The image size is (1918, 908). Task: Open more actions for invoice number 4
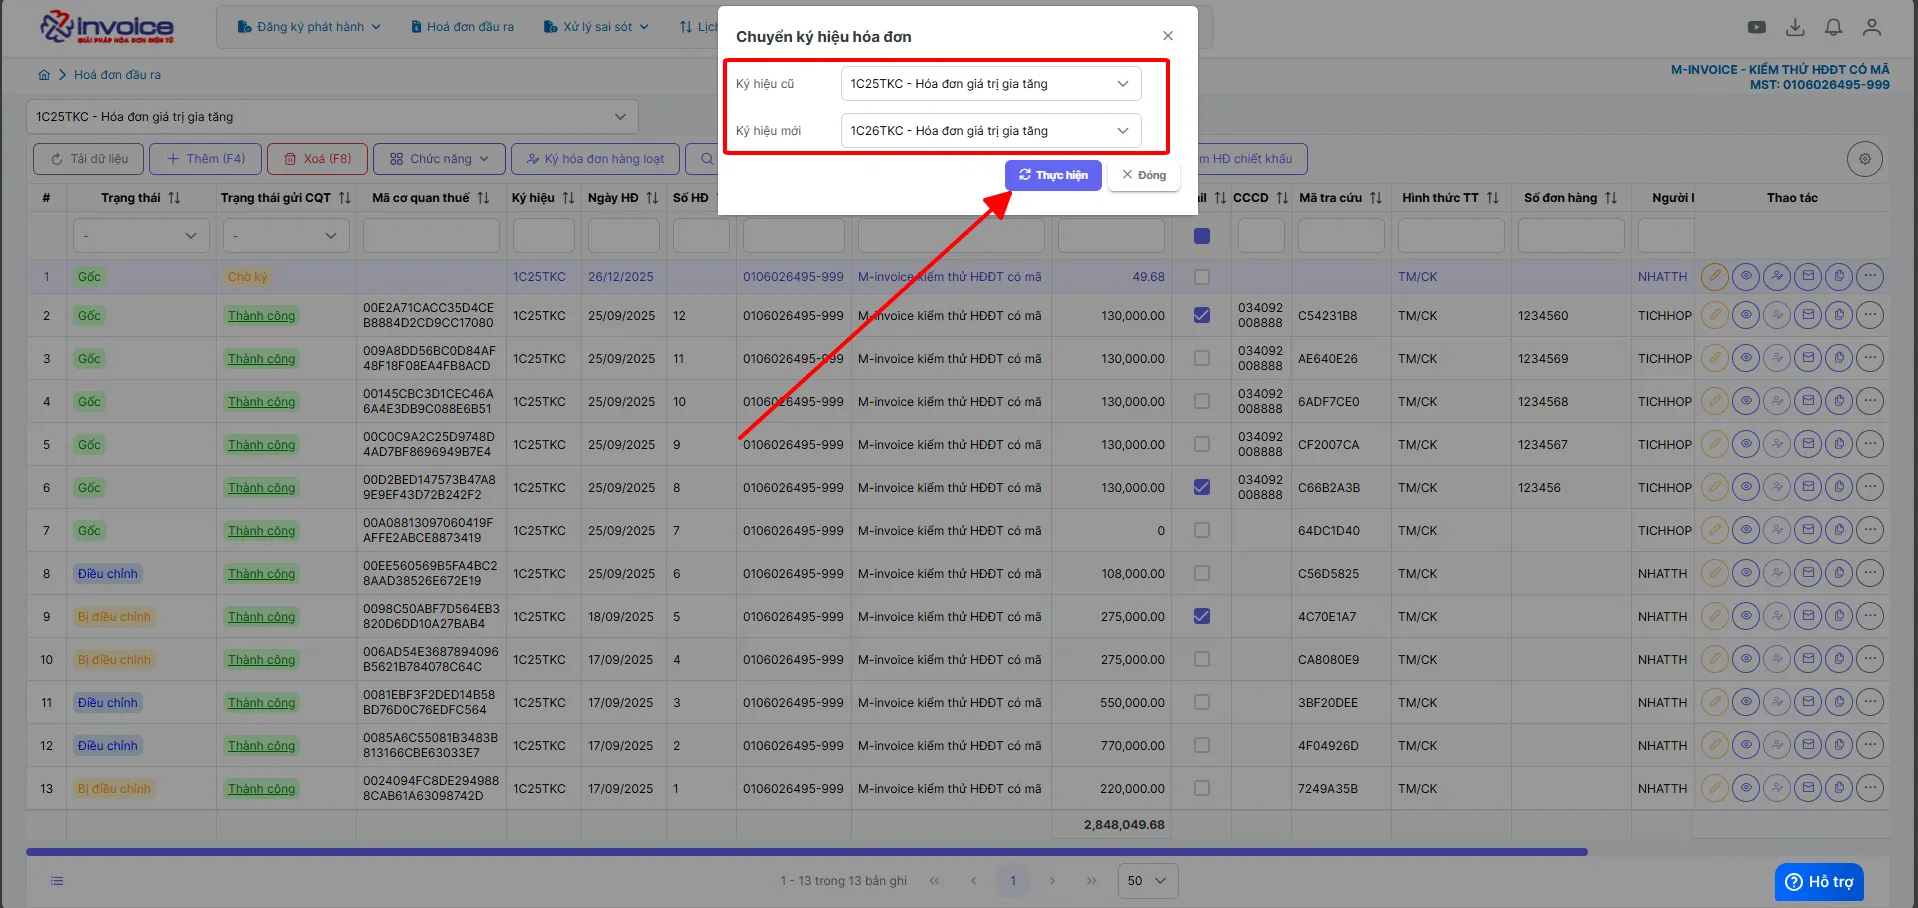click(x=1870, y=660)
